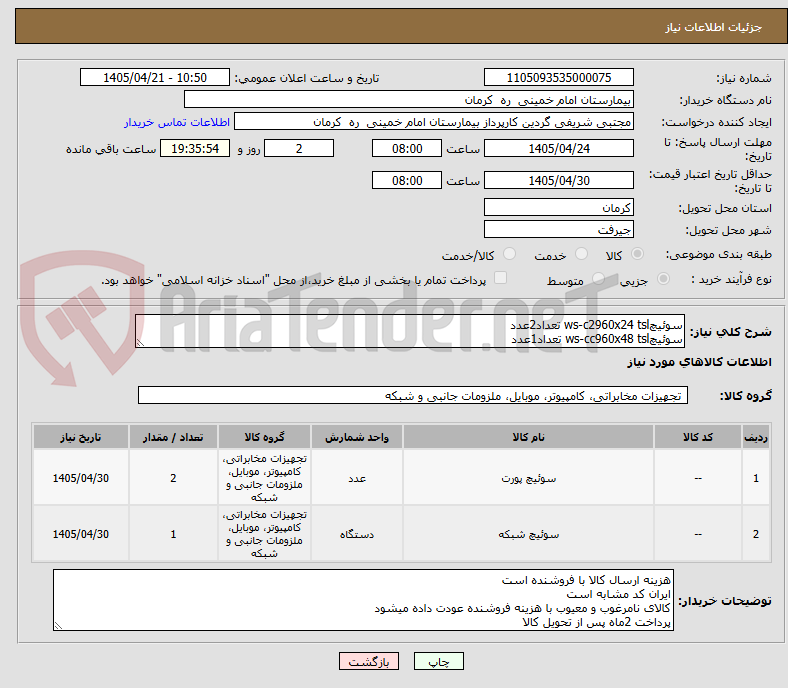
Task: Click the تاریخ نیاز column header
Action: coord(81,437)
